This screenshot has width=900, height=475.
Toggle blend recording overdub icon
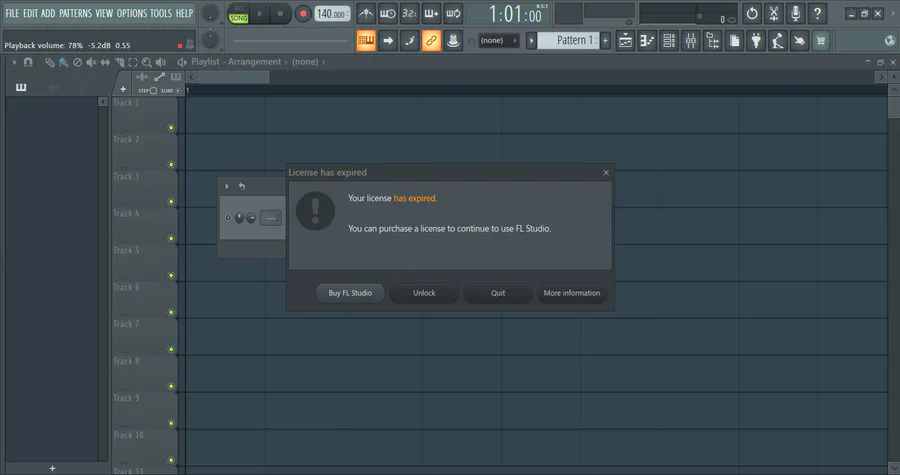(431, 13)
